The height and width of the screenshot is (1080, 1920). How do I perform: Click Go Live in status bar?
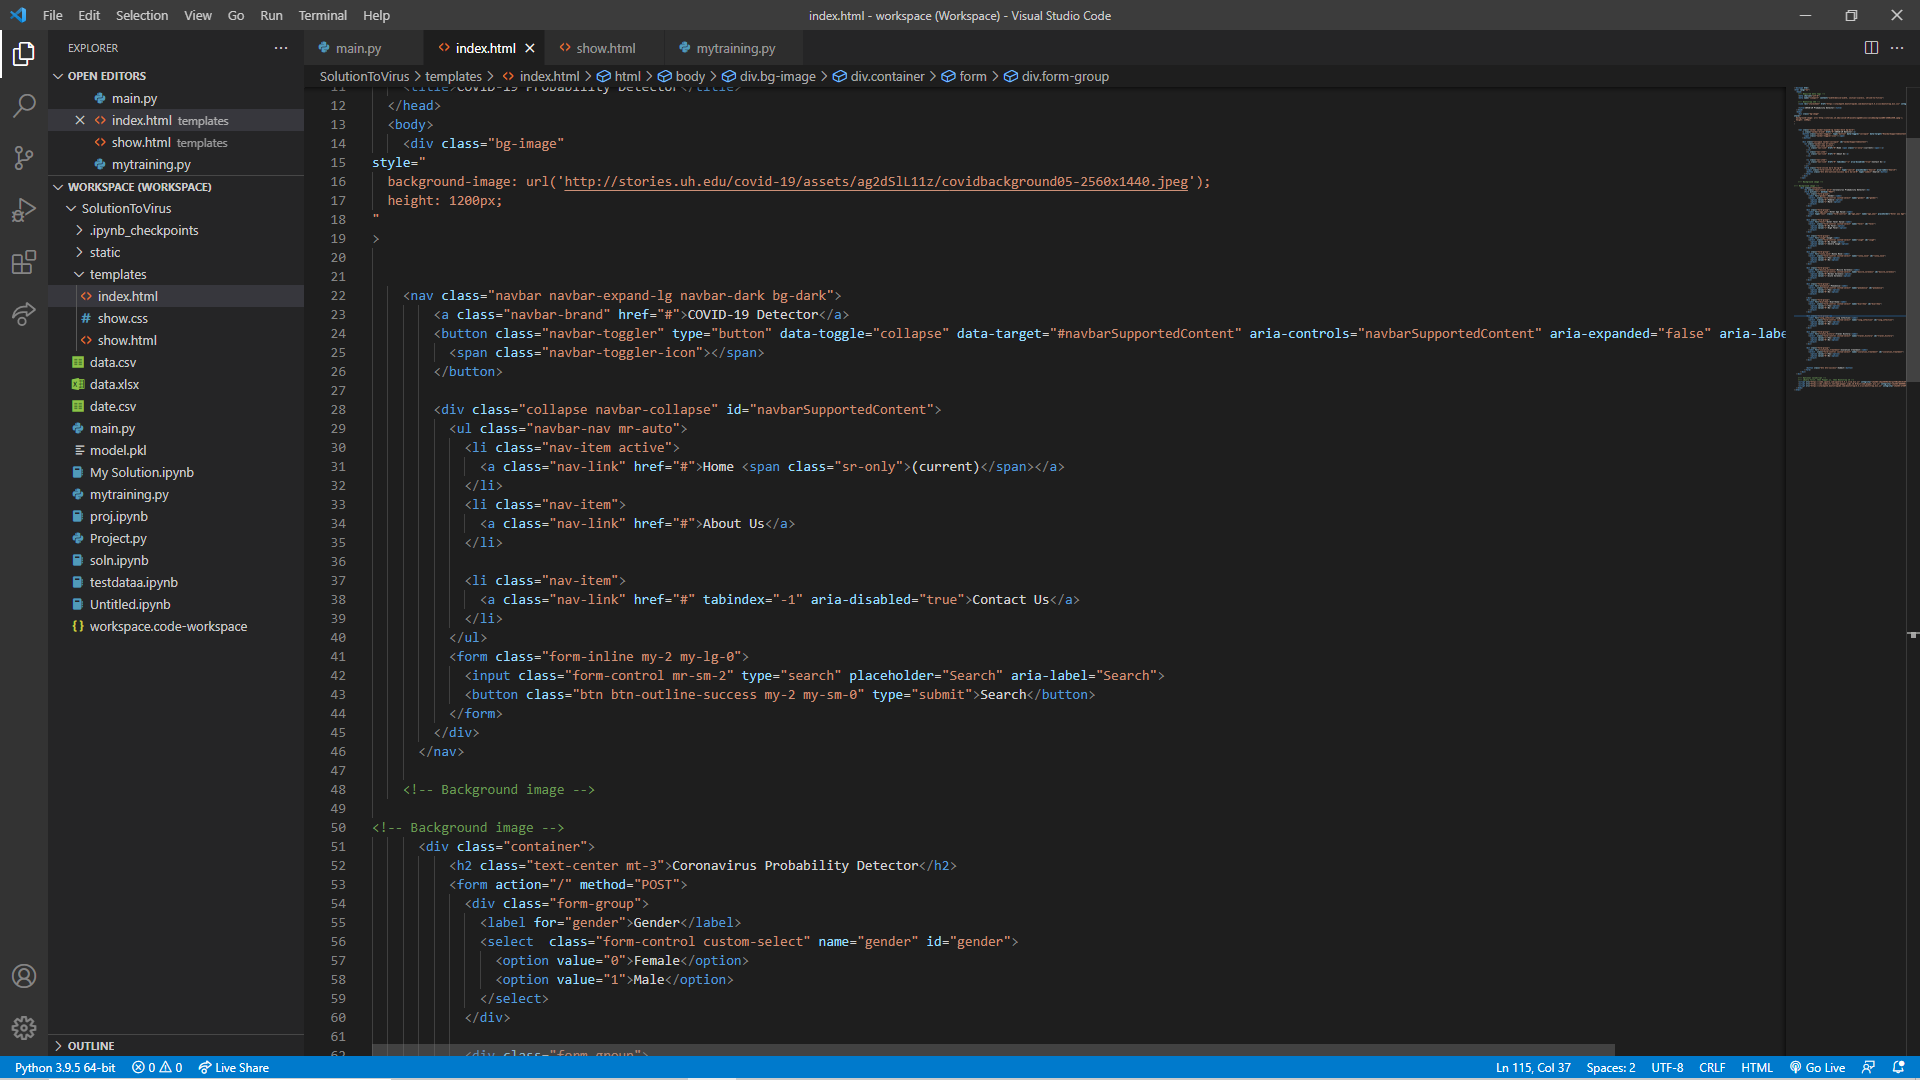pyautogui.click(x=1817, y=1067)
